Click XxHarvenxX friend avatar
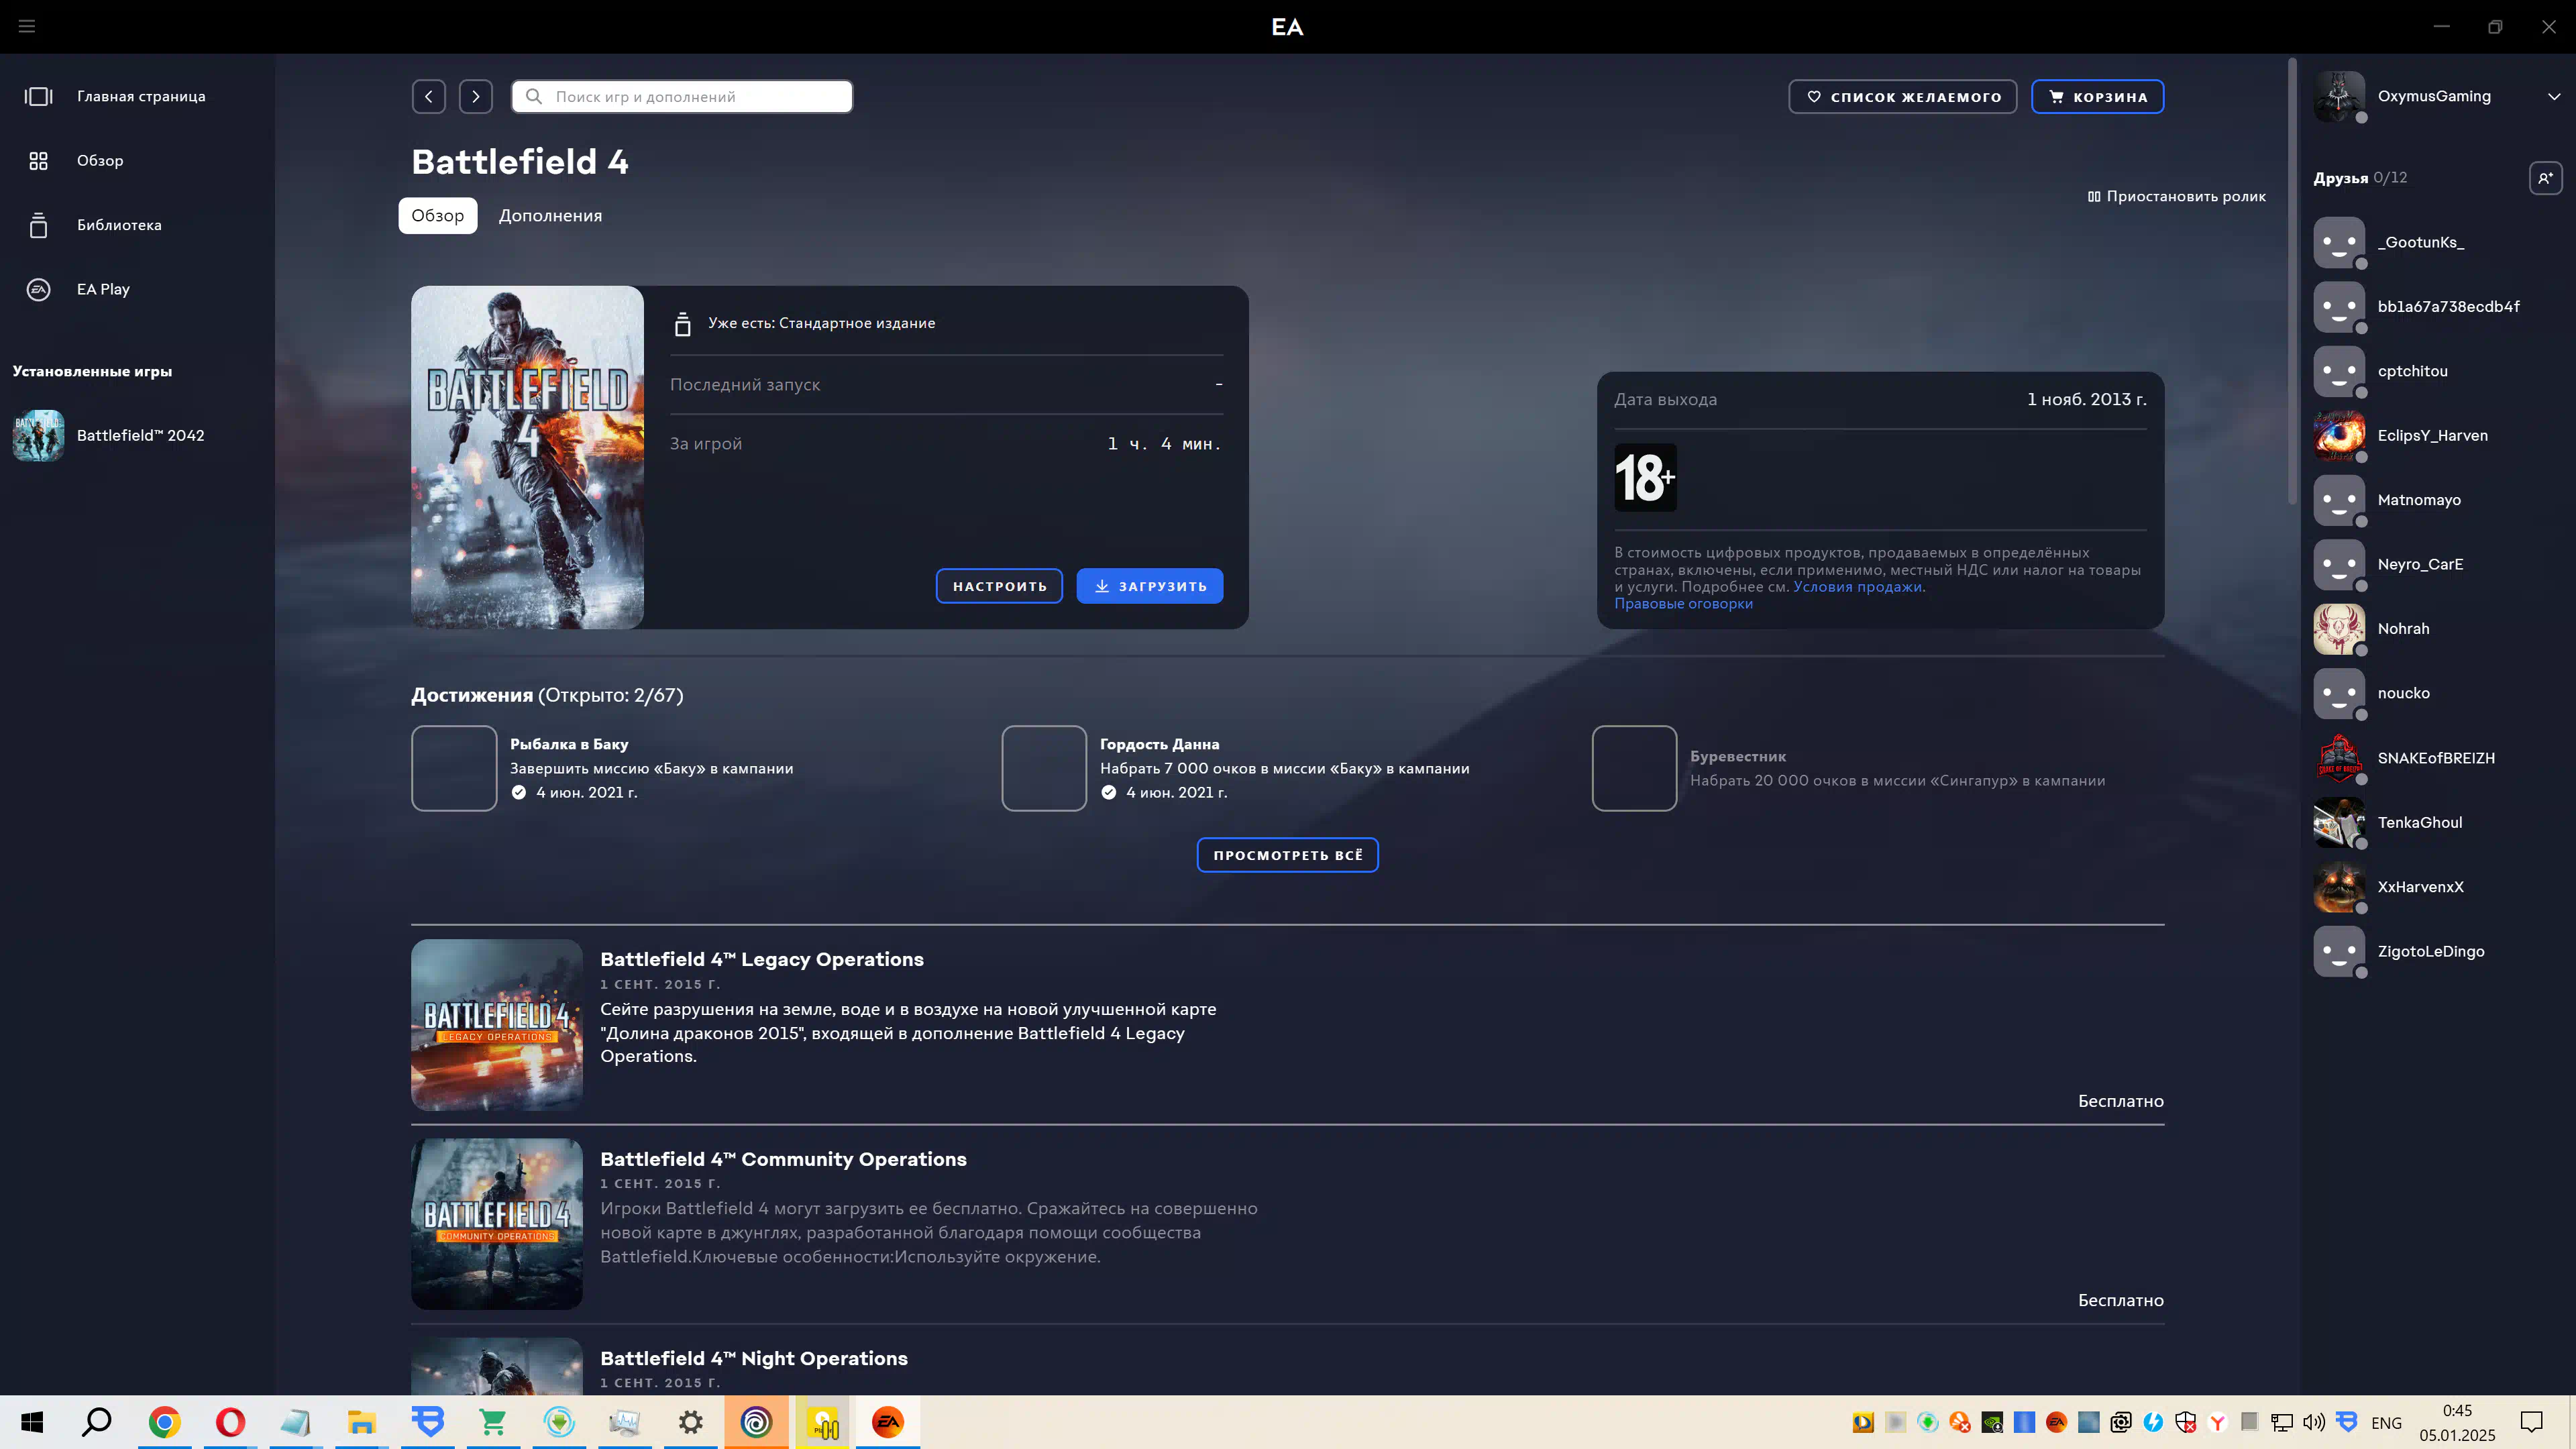The width and height of the screenshot is (2576, 1449). pos(2339,887)
